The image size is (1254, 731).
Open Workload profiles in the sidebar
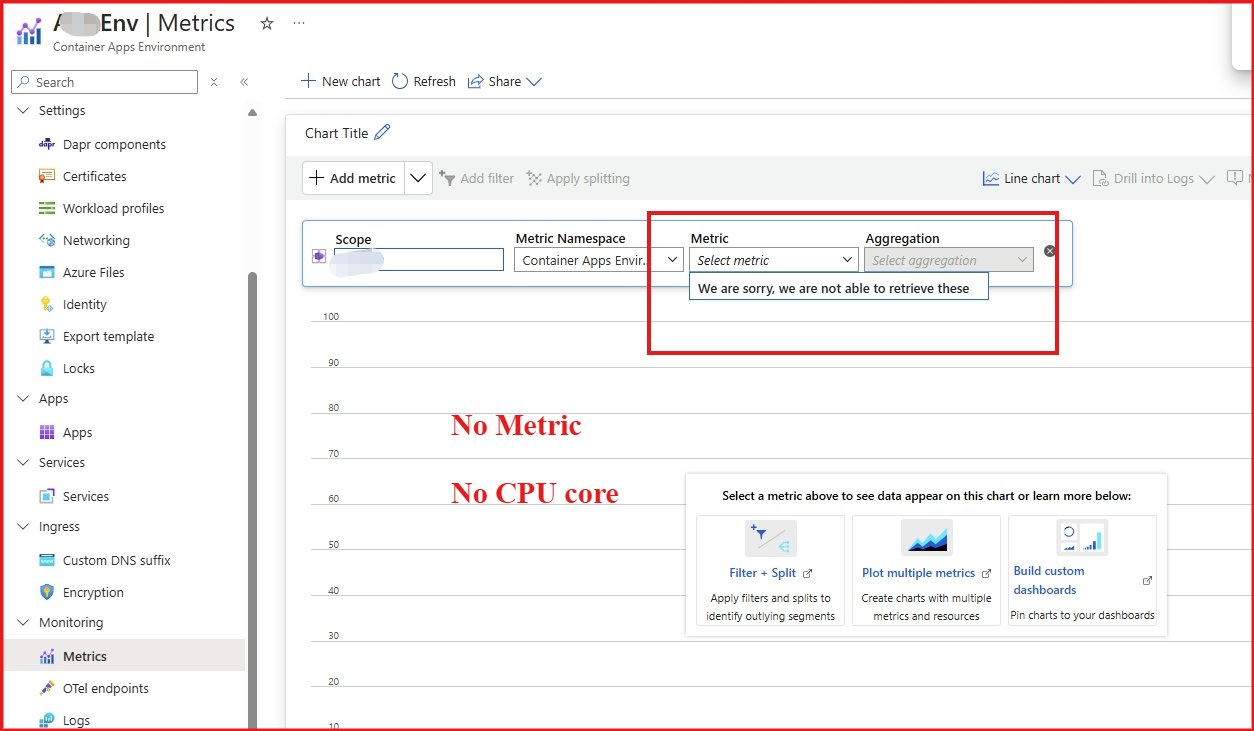(x=113, y=209)
